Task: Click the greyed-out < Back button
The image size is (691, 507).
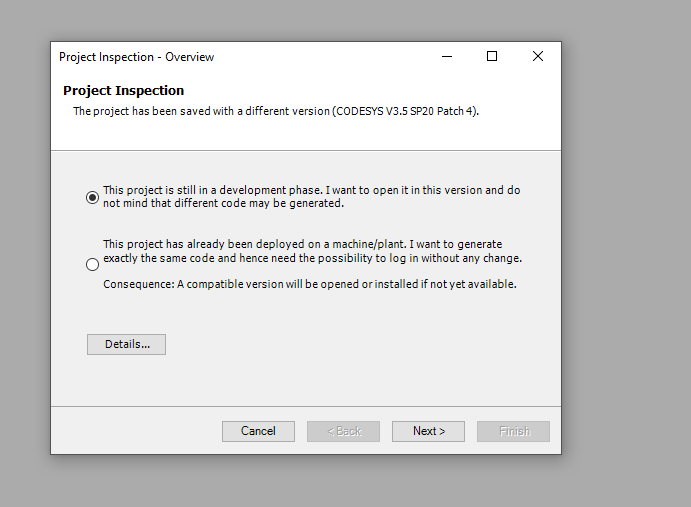Action: 343,431
